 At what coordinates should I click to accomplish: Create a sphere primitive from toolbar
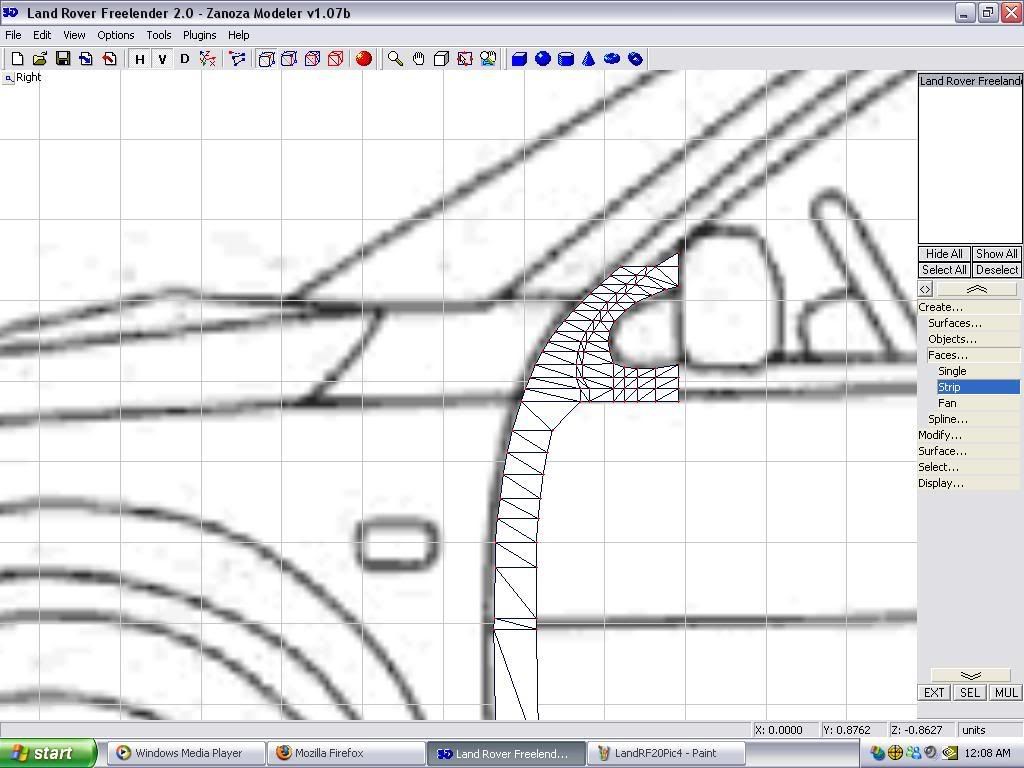pos(543,59)
